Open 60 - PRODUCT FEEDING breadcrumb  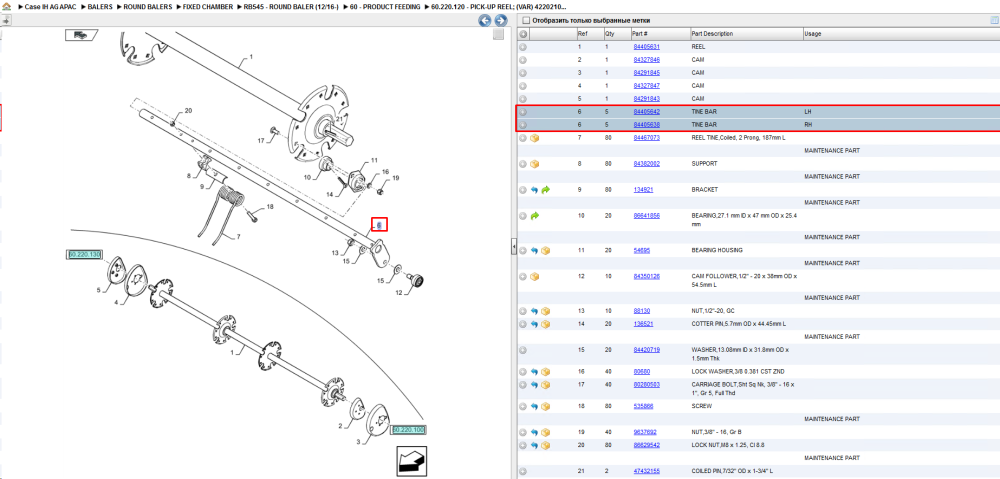(x=385, y=6)
